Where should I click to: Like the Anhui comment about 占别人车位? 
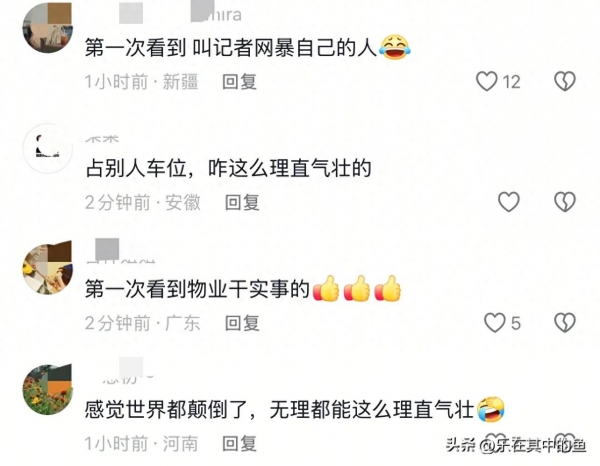[509, 202]
